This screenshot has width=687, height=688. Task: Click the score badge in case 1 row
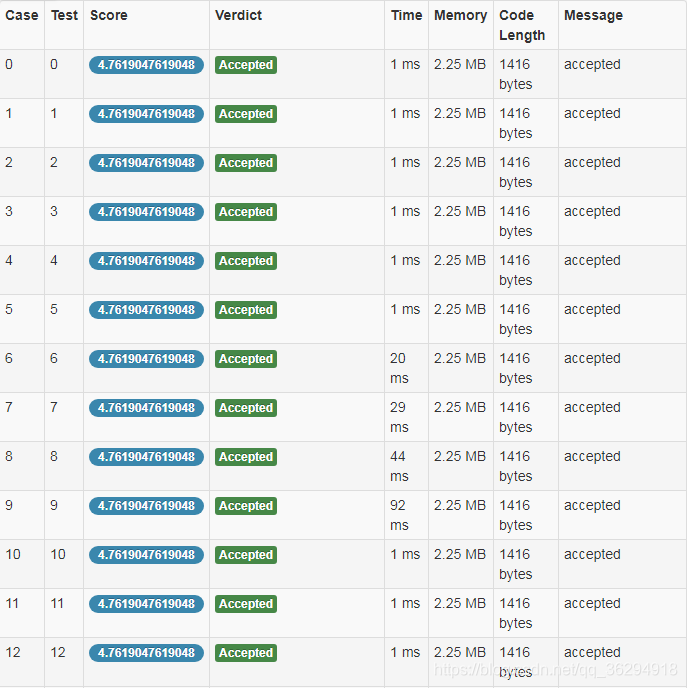tap(146, 114)
